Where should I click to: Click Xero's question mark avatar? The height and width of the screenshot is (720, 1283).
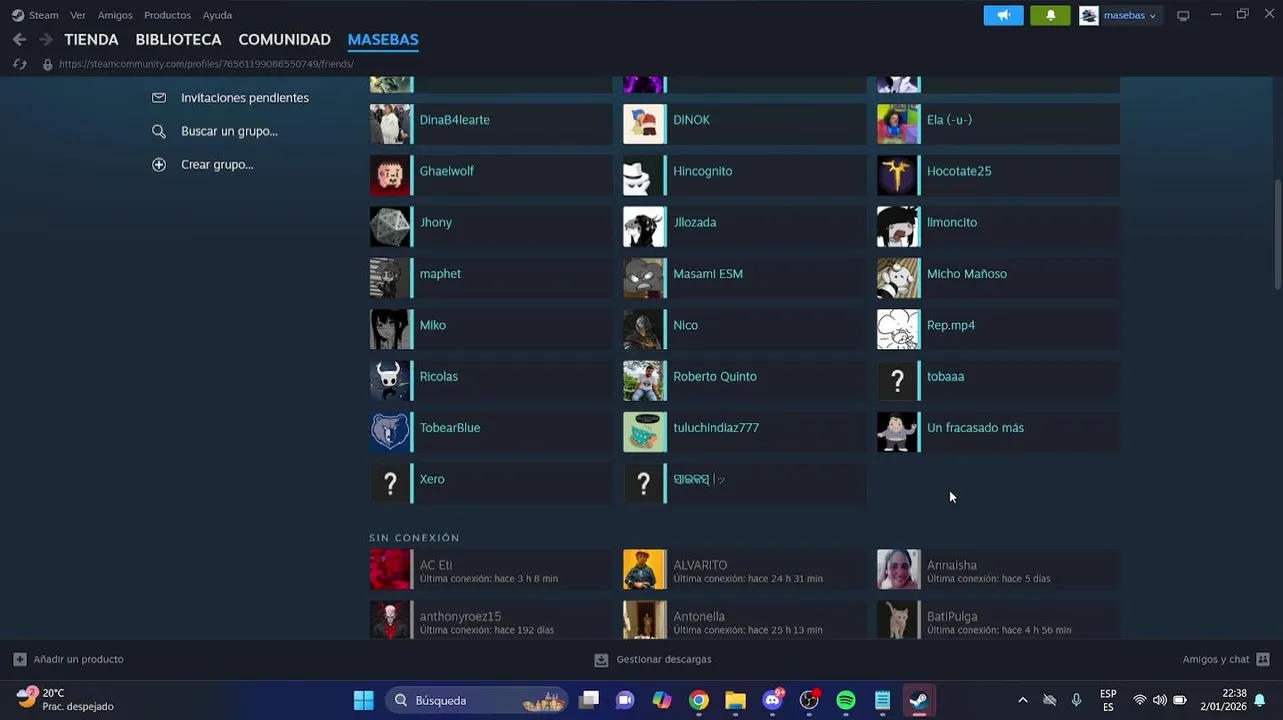click(390, 484)
